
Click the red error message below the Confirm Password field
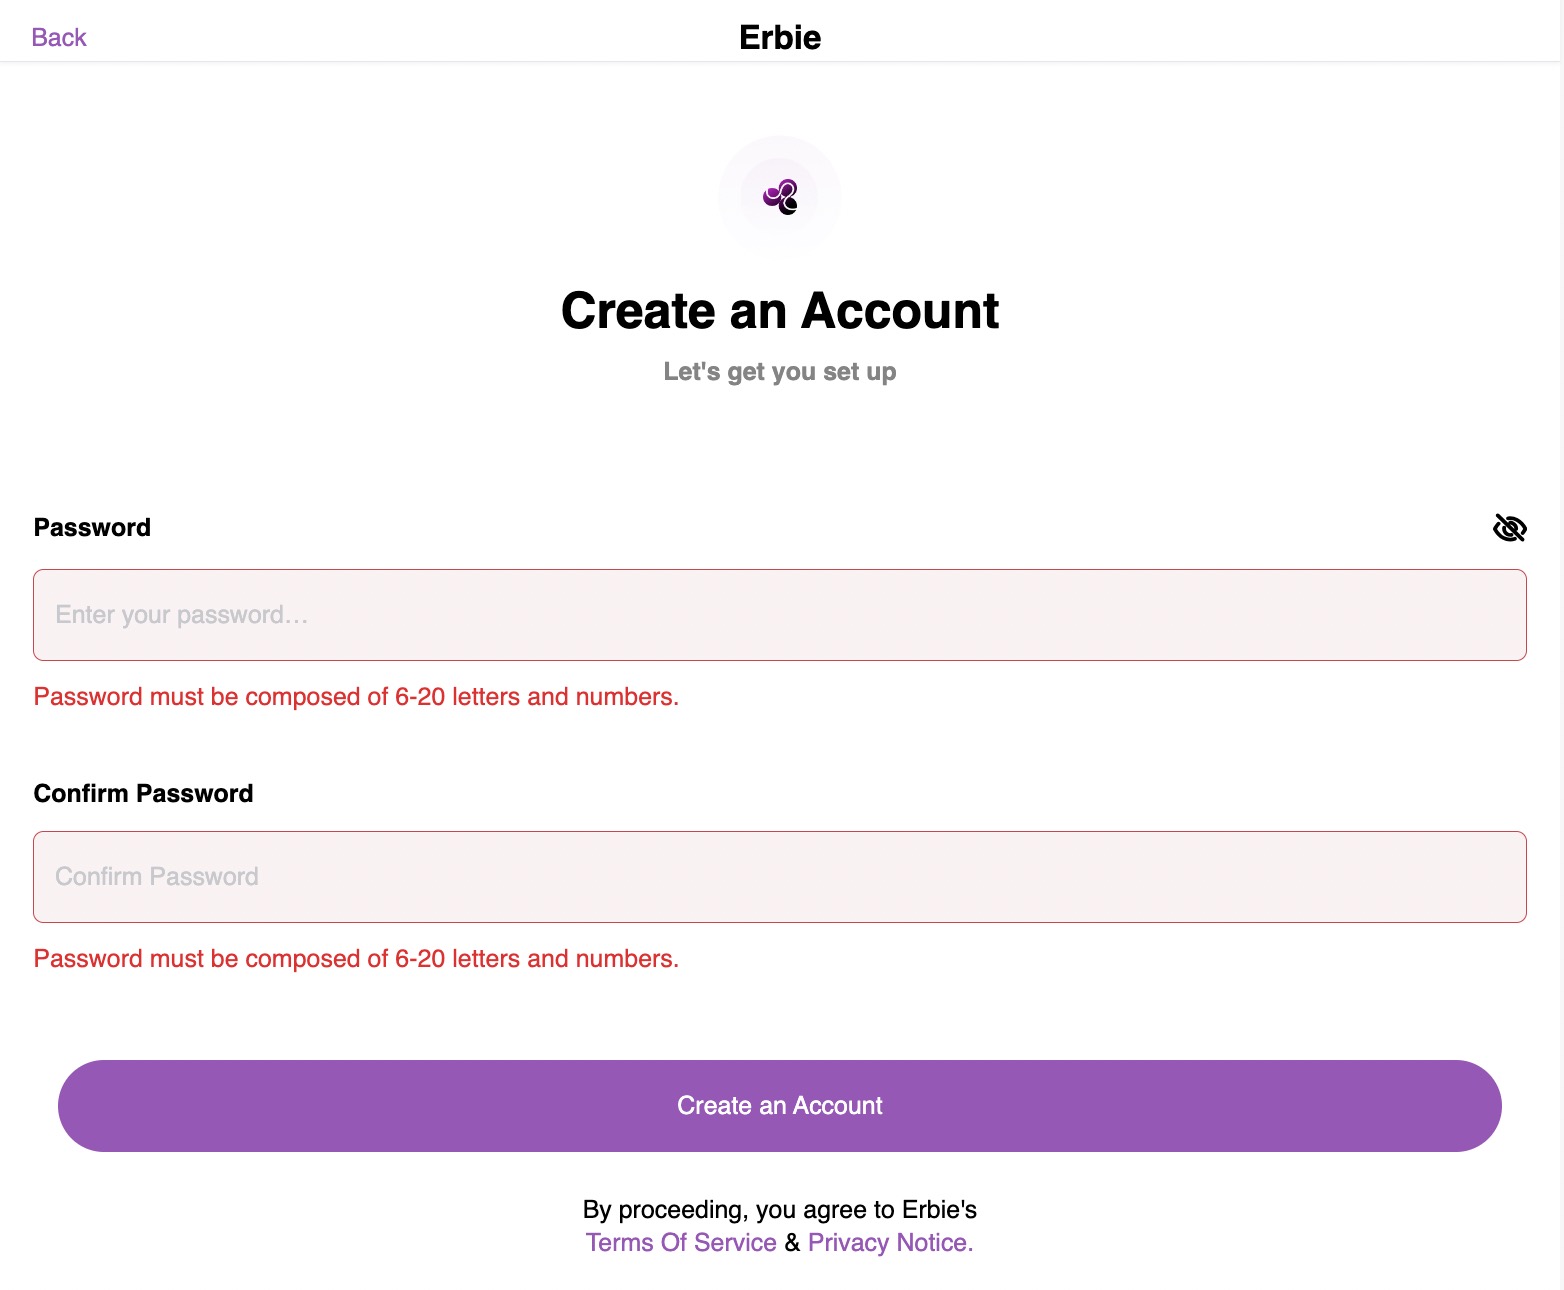click(356, 959)
